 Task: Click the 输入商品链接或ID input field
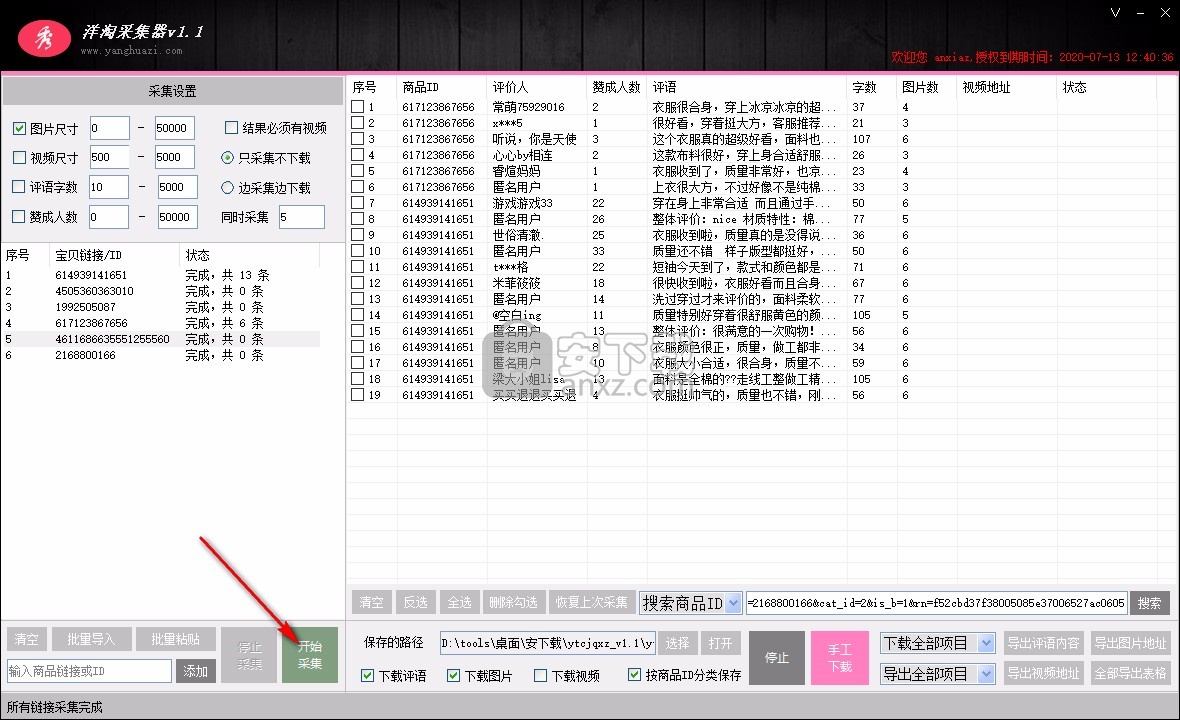(90, 671)
